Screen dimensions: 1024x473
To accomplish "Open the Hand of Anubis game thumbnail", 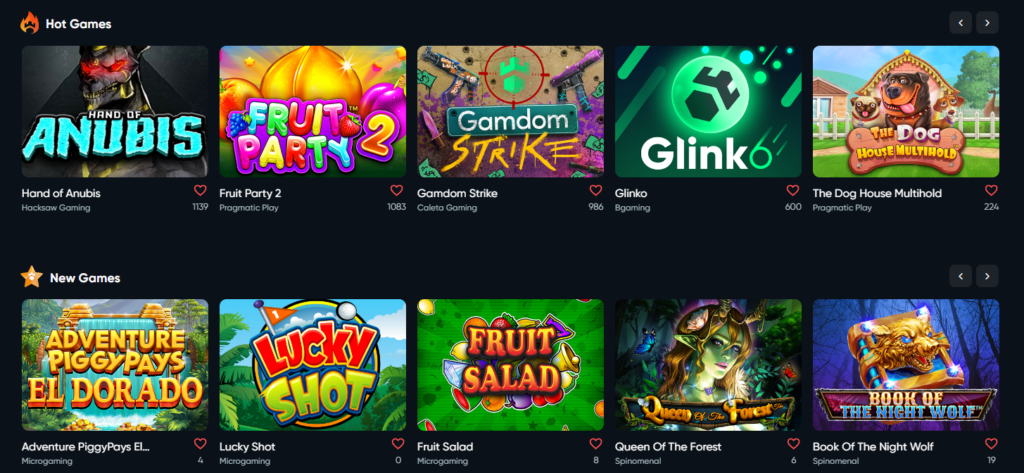I will coord(115,112).
